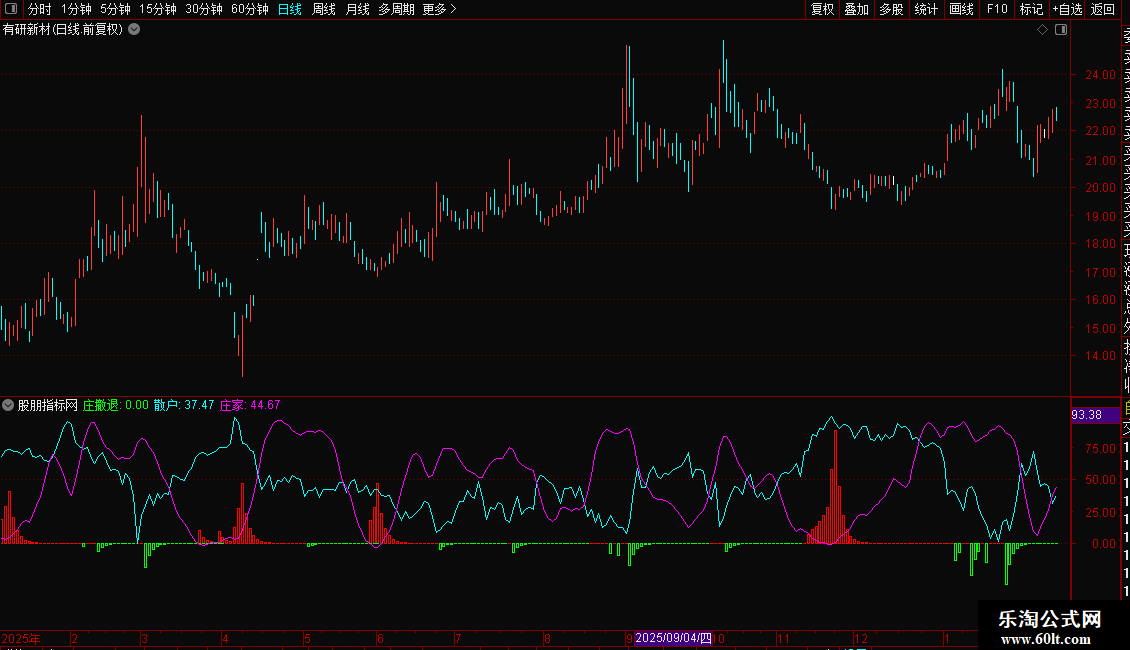Open the indicator dropdown beside 股朋指标网
Screen dimensions: 1130x650
click(8, 405)
